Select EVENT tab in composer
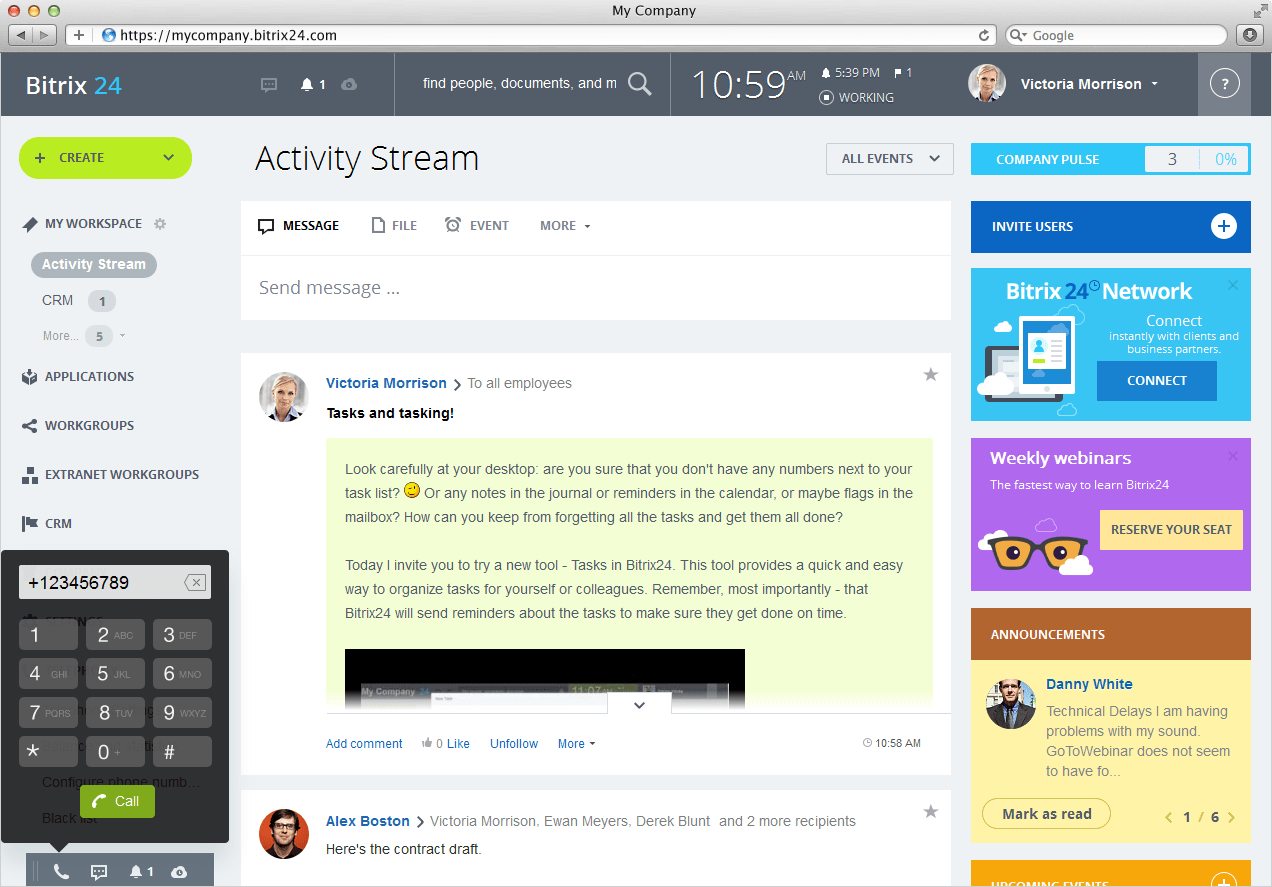Screen dimensions: 1272x887 pyautogui.click(x=477, y=226)
